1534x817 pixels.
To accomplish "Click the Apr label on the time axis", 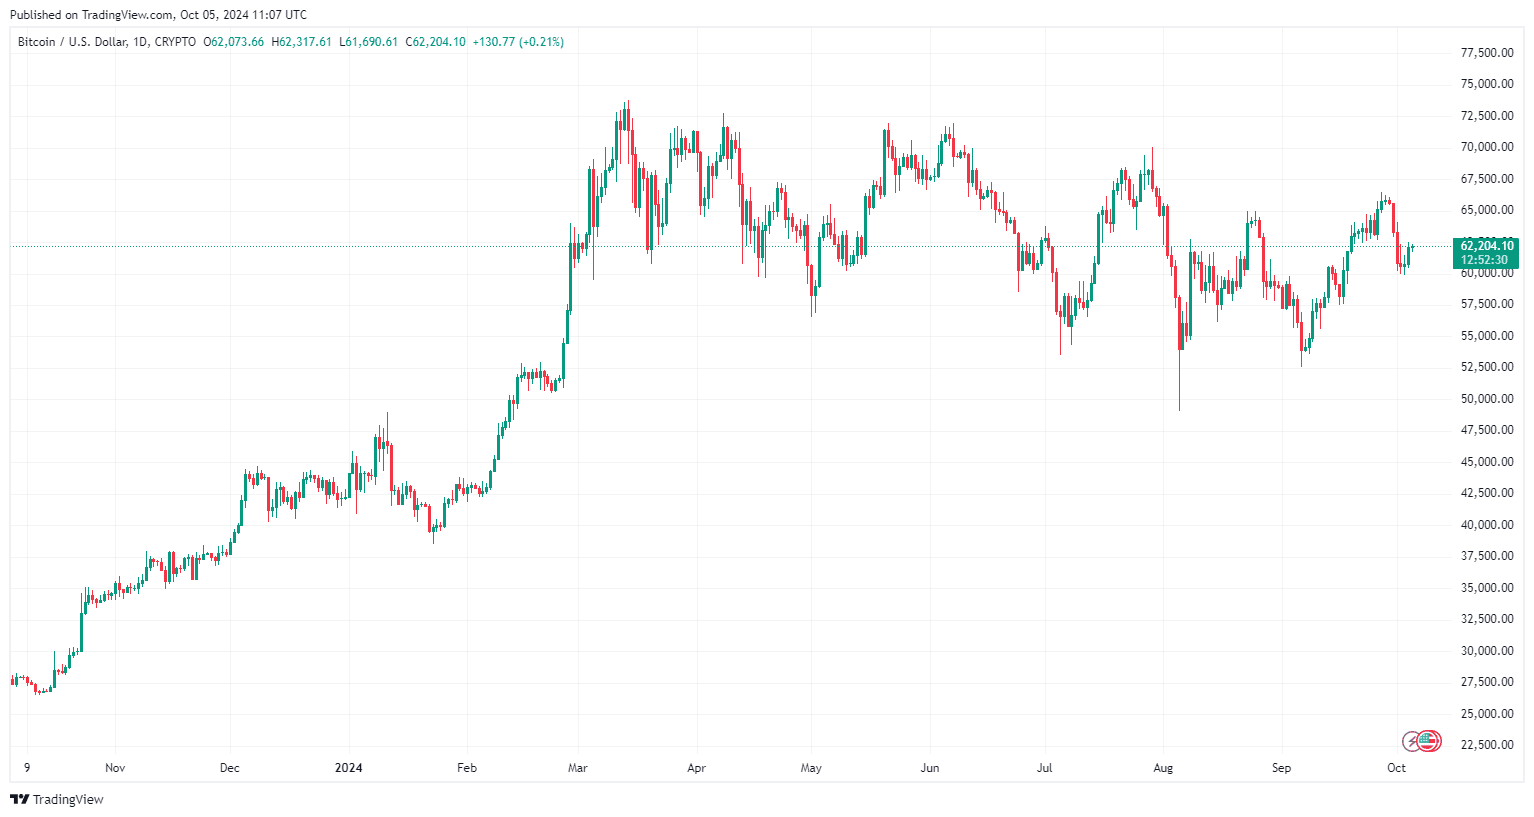I will [x=697, y=768].
